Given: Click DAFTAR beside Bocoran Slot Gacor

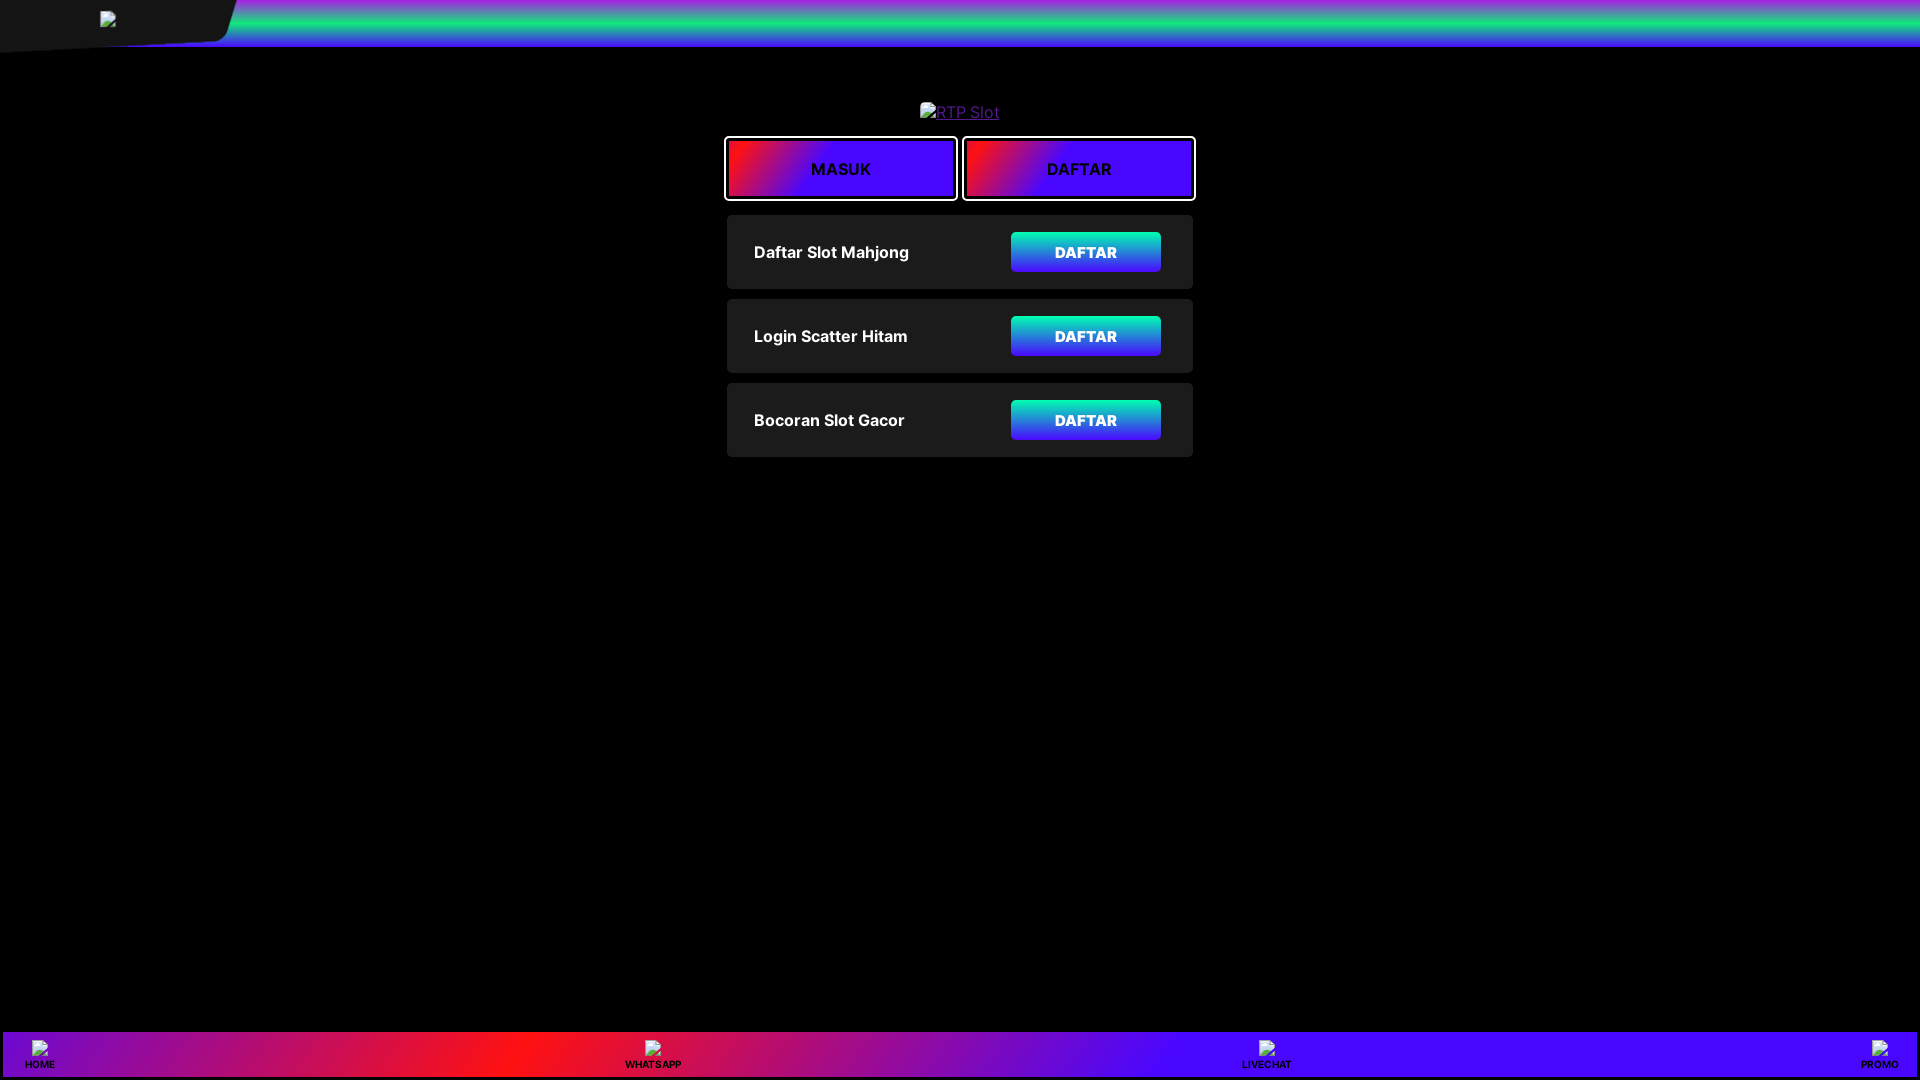Looking at the screenshot, I should coord(1086,420).
